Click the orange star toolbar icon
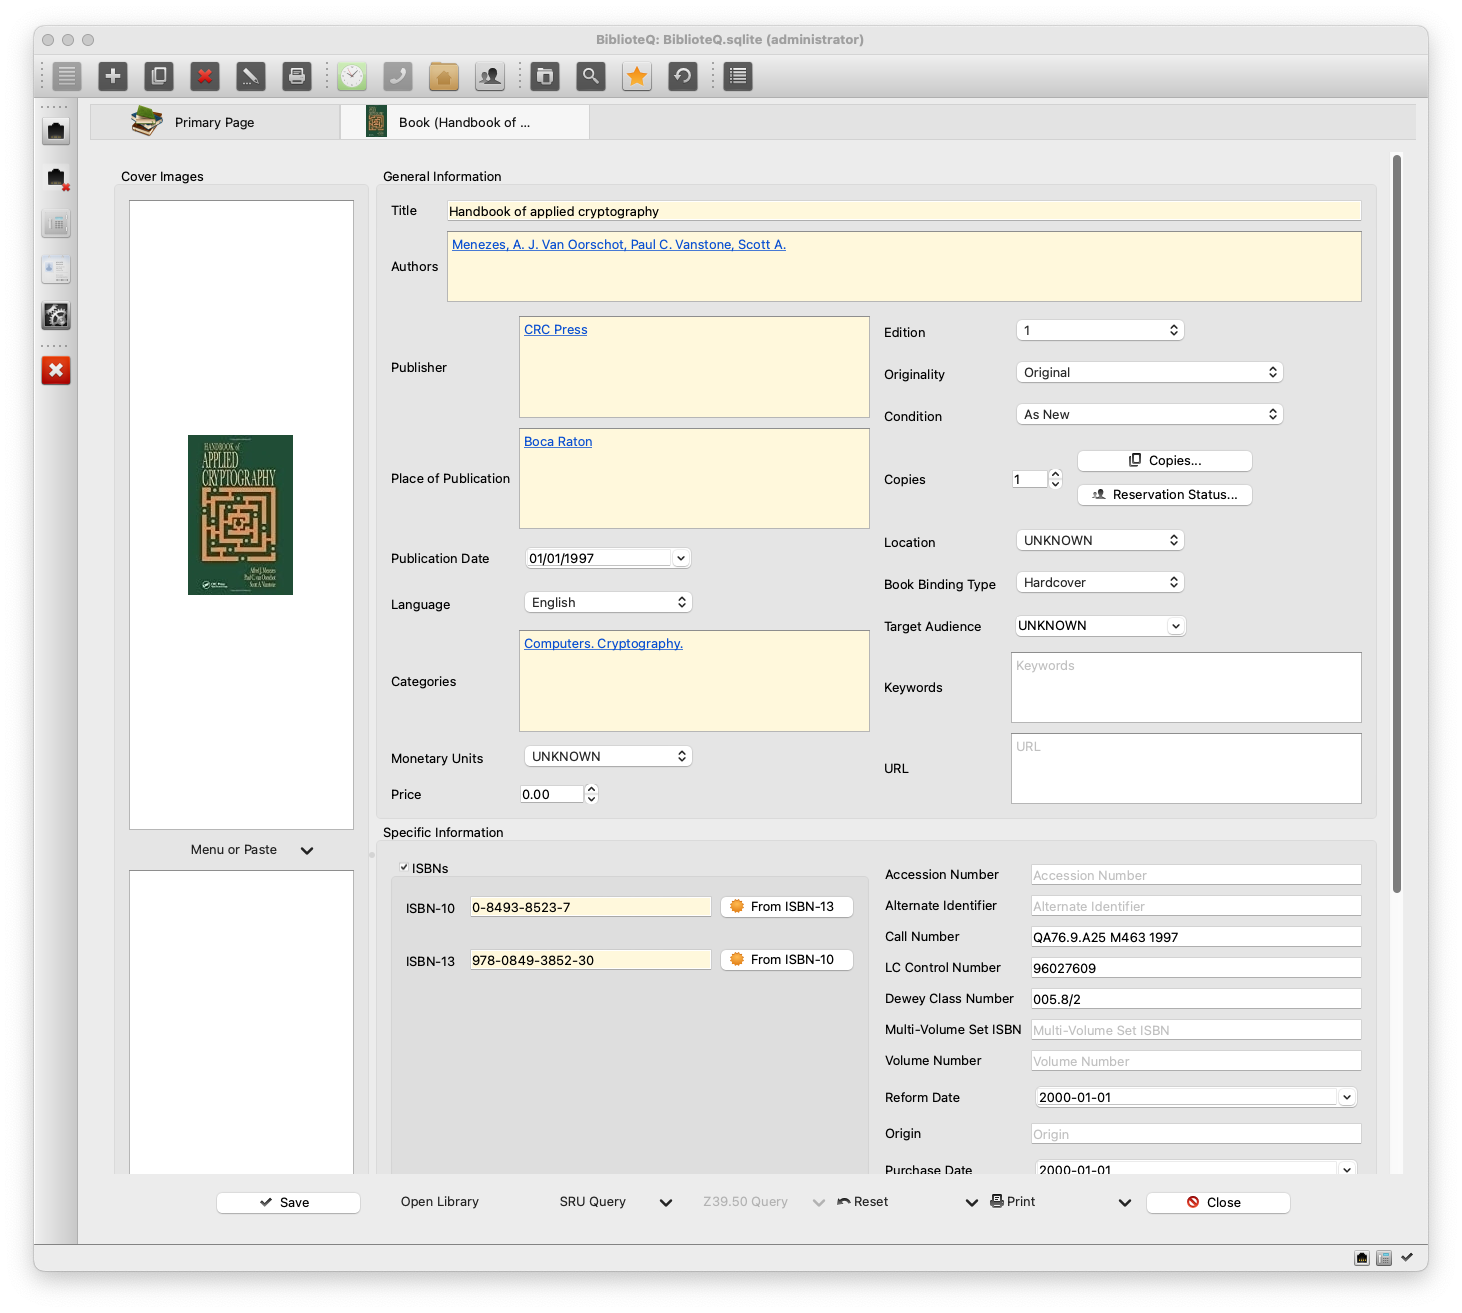This screenshot has height=1313, width=1462. (x=637, y=76)
